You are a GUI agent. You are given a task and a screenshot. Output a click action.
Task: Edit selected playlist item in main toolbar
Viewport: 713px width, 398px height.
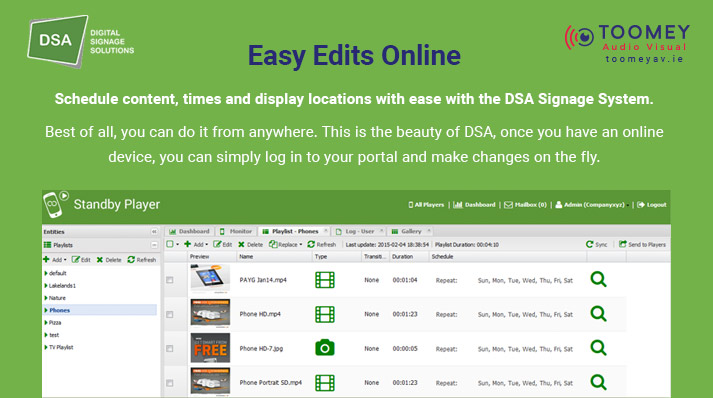tap(223, 244)
